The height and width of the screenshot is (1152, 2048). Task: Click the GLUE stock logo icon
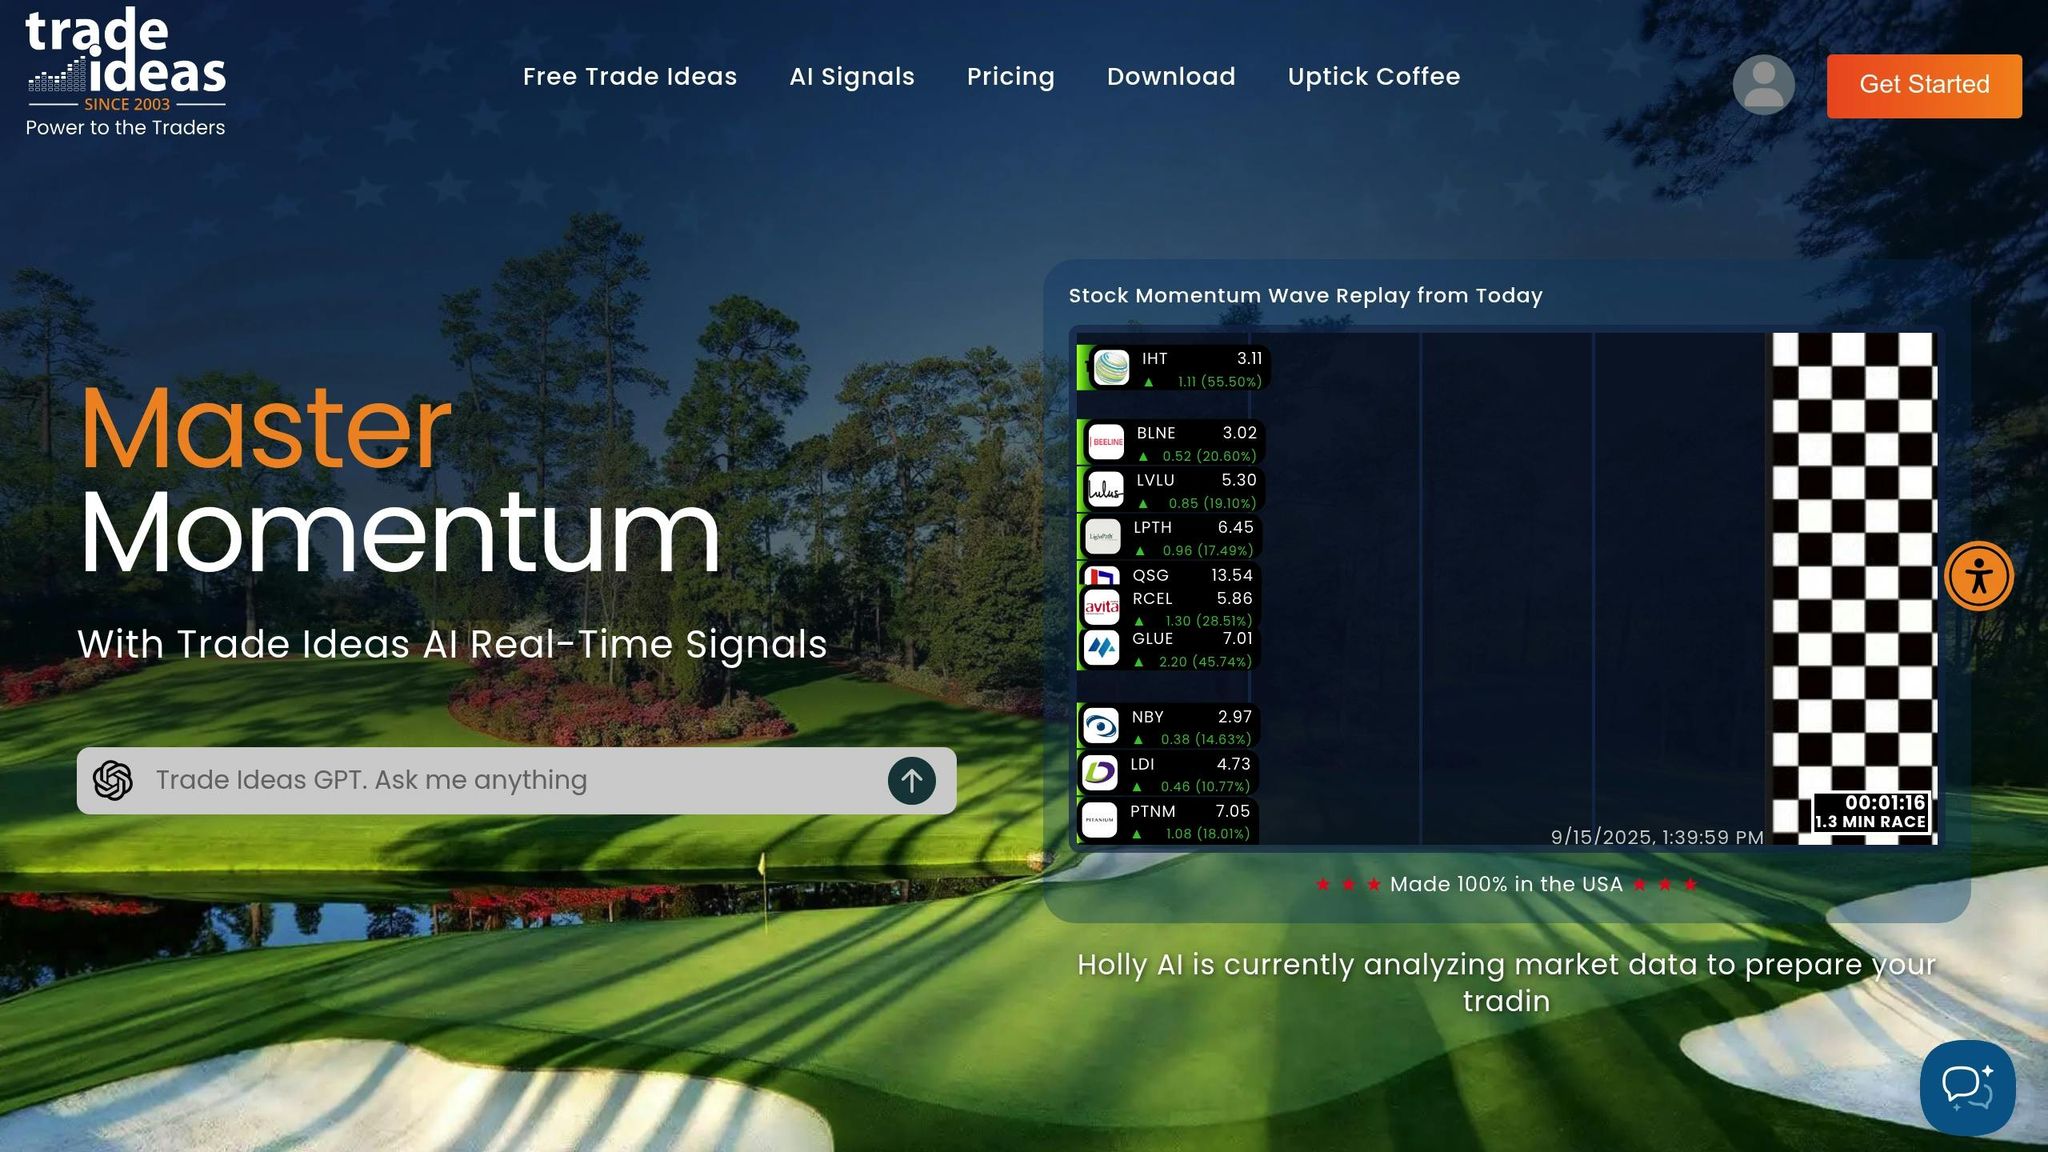[1102, 648]
